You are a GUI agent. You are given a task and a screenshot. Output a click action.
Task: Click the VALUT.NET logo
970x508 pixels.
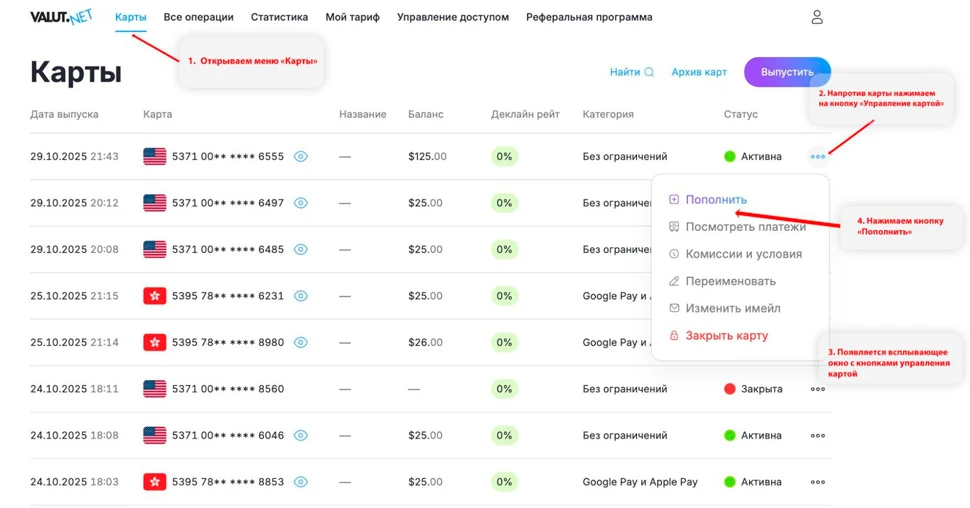(61, 17)
